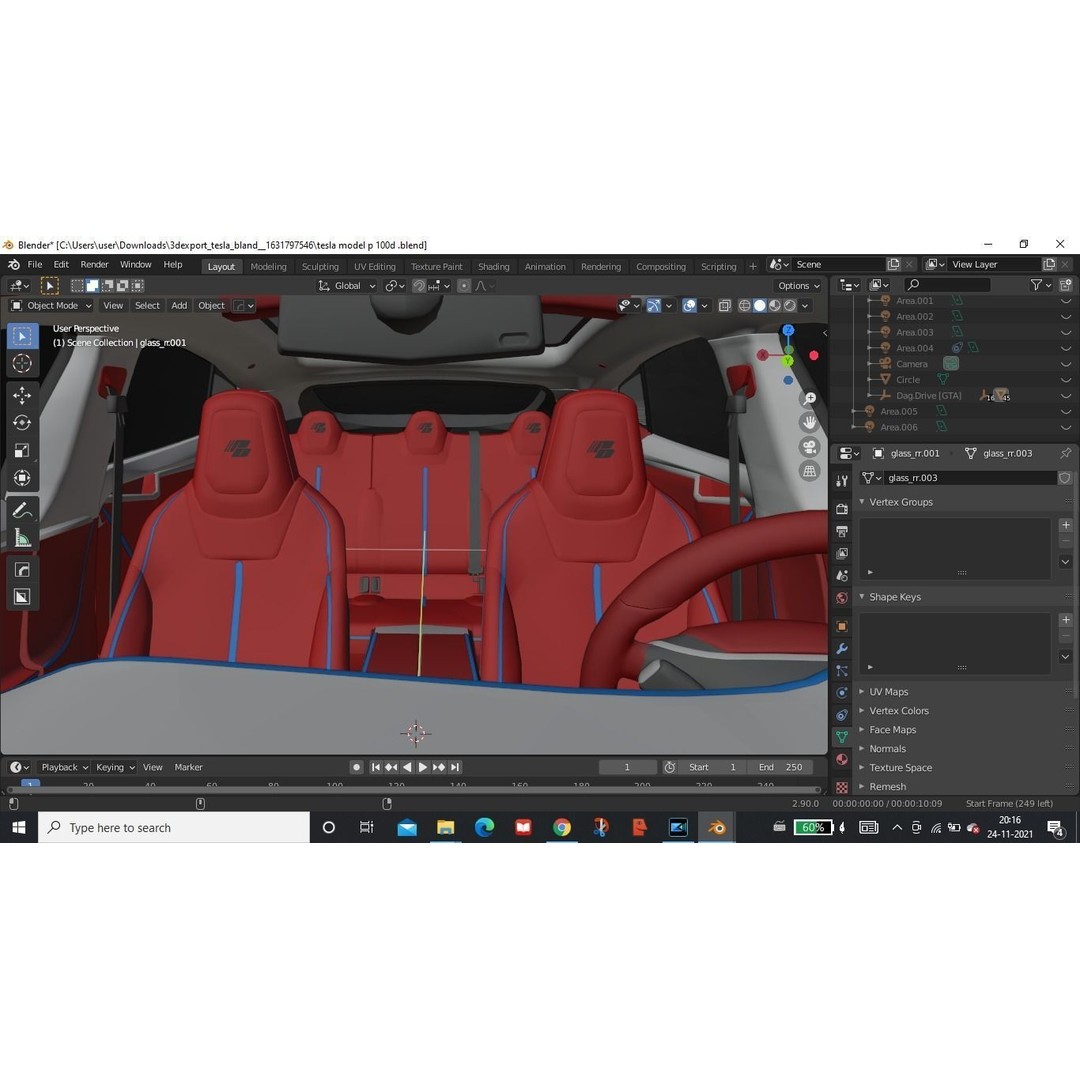Screen dimensions: 1080x1080
Task: Add a new vertex group
Action: click(x=1066, y=525)
